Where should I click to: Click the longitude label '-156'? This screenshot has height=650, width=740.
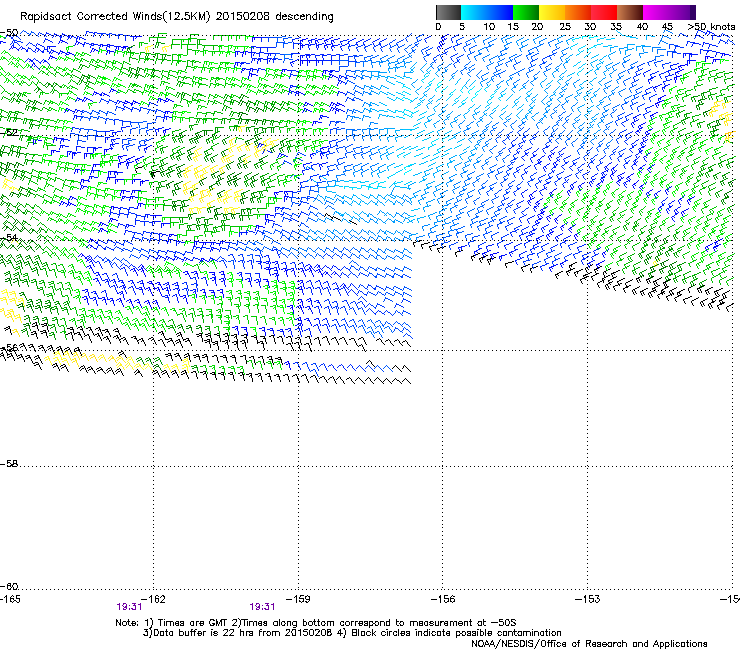pyautogui.click(x=443, y=599)
